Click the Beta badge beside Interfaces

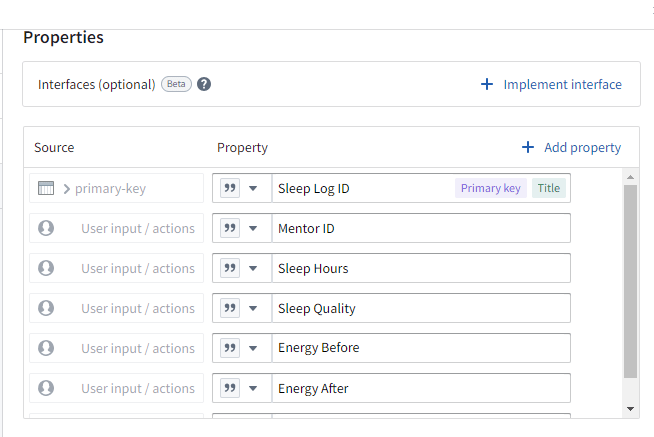coord(176,84)
